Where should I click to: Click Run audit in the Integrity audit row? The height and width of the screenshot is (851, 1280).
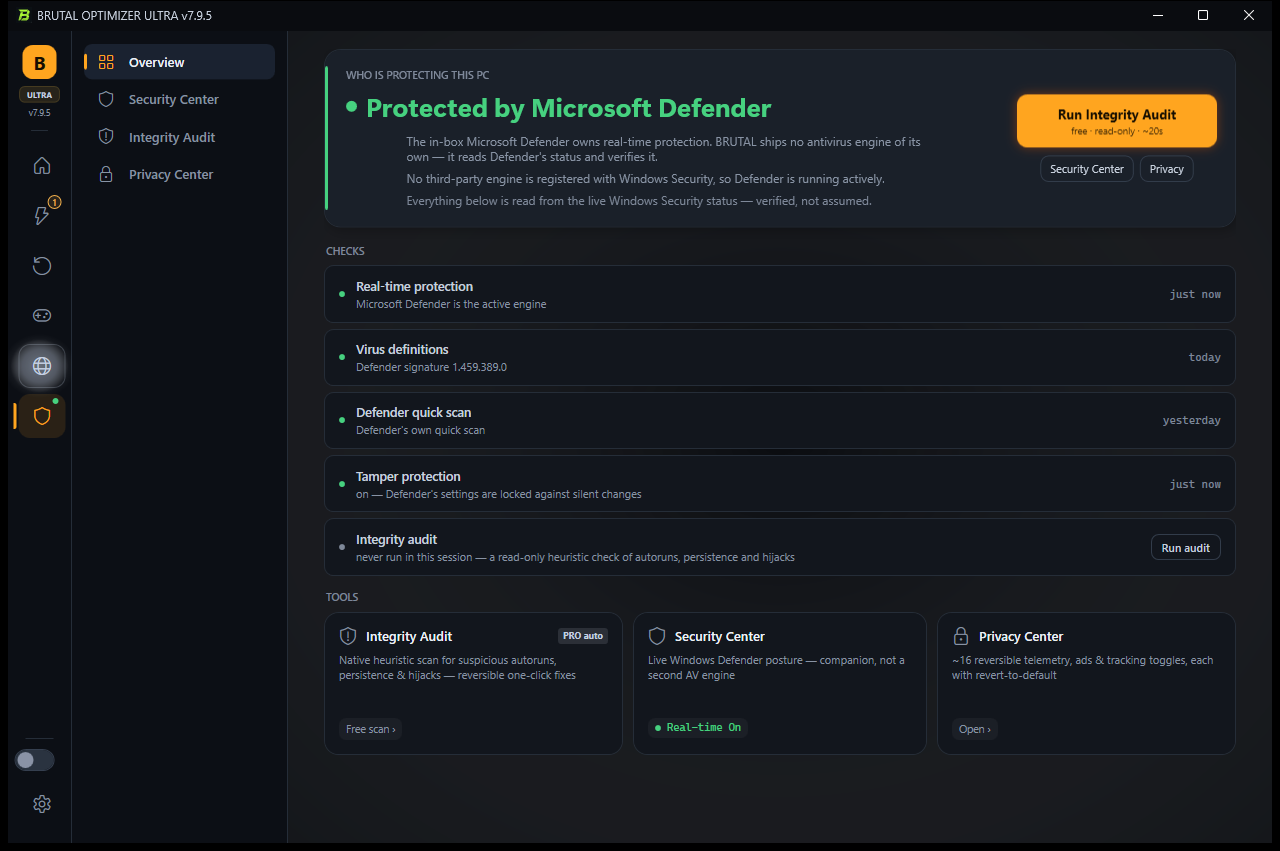point(1186,548)
